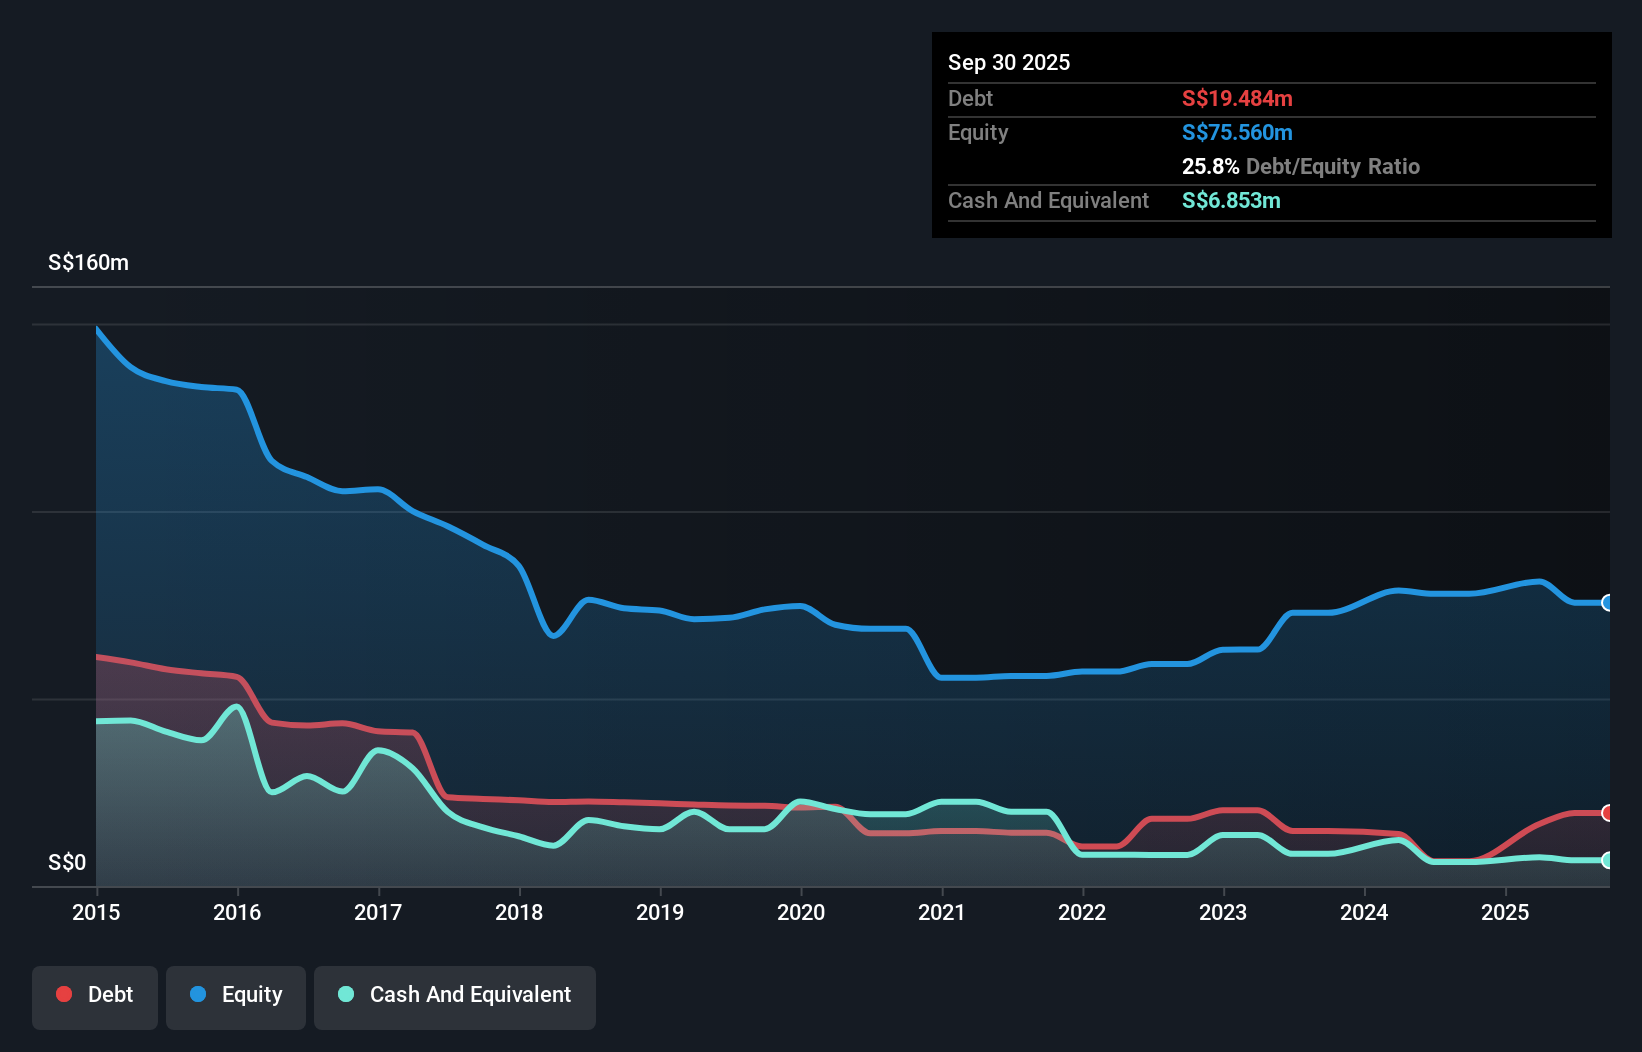Toggle visibility of the Equity series
This screenshot has height=1052, width=1642.
(235, 995)
